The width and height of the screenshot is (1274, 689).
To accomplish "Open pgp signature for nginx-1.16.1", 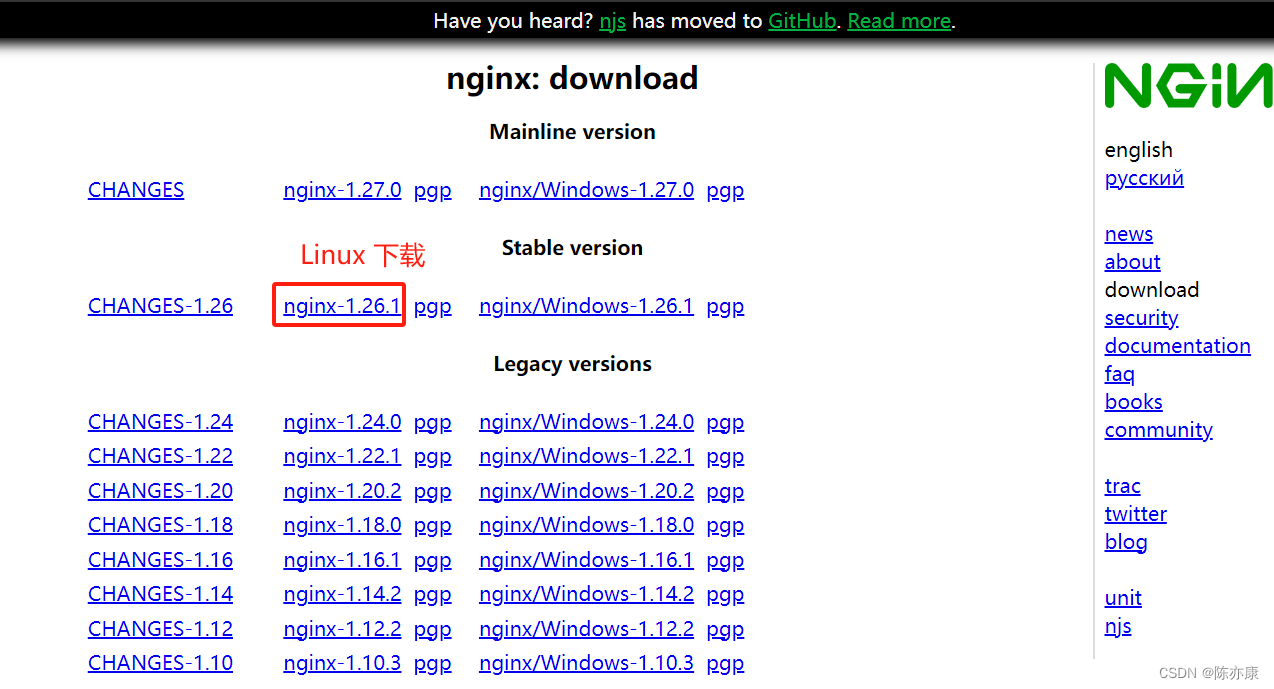I will [x=433, y=561].
